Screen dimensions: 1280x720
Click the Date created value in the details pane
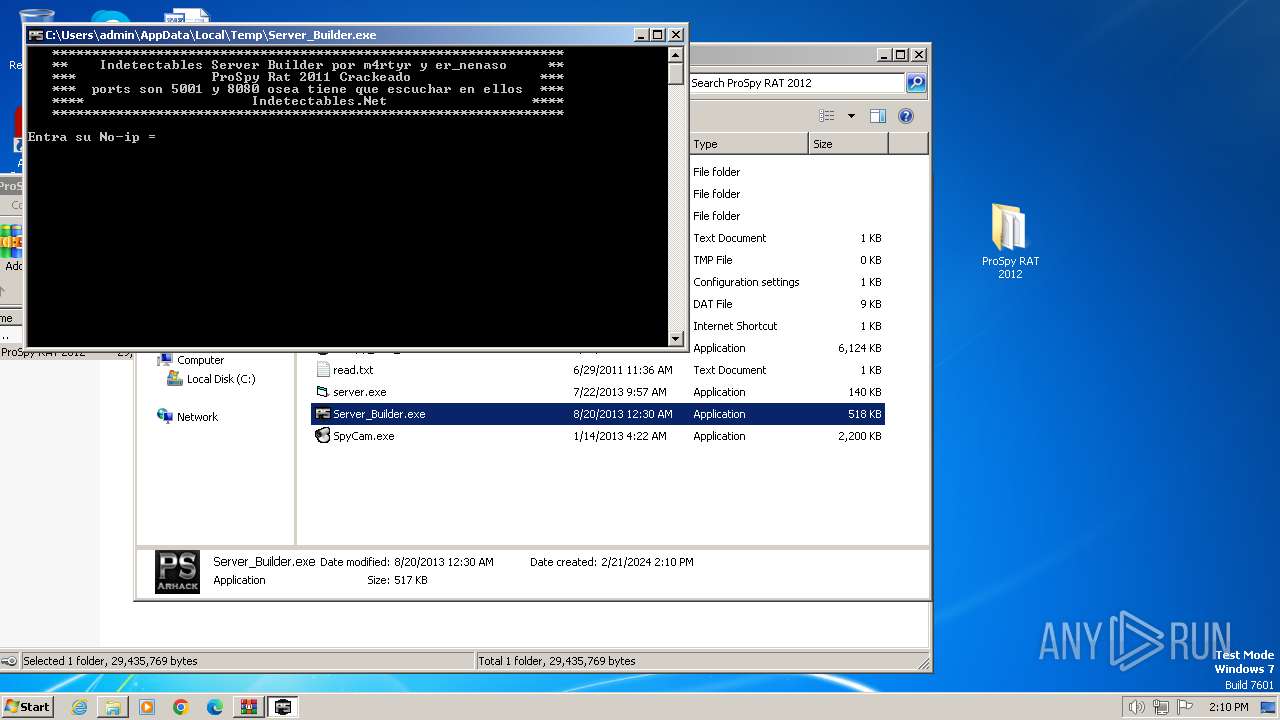pos(646,562)
